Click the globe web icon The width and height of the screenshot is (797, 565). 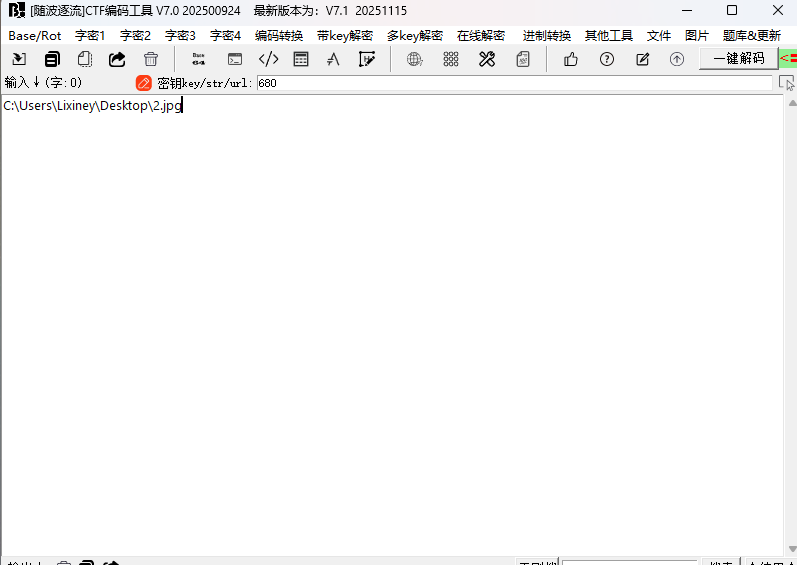pyautogui.click(x=415, y=59)
